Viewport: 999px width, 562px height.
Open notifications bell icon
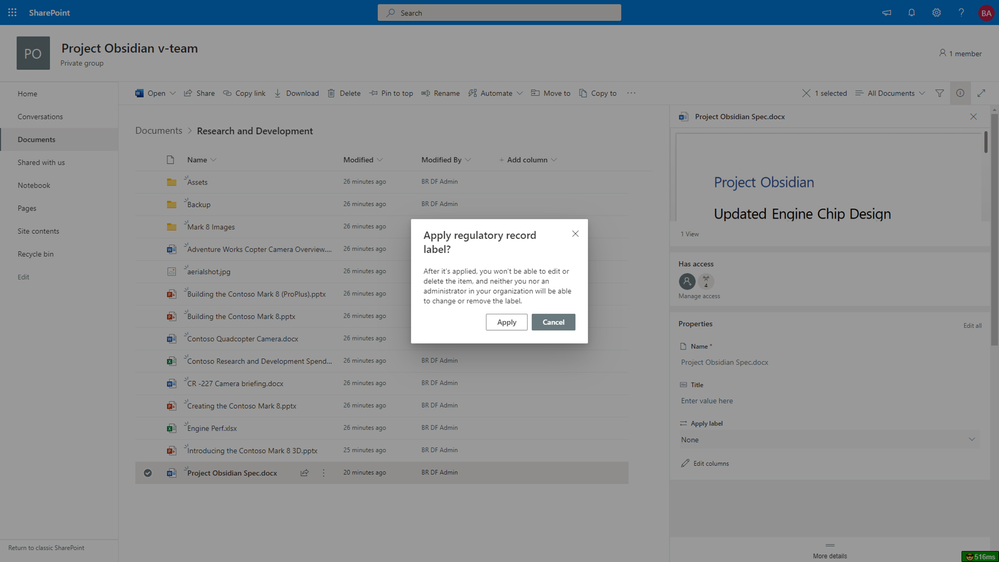pos(911,13)
